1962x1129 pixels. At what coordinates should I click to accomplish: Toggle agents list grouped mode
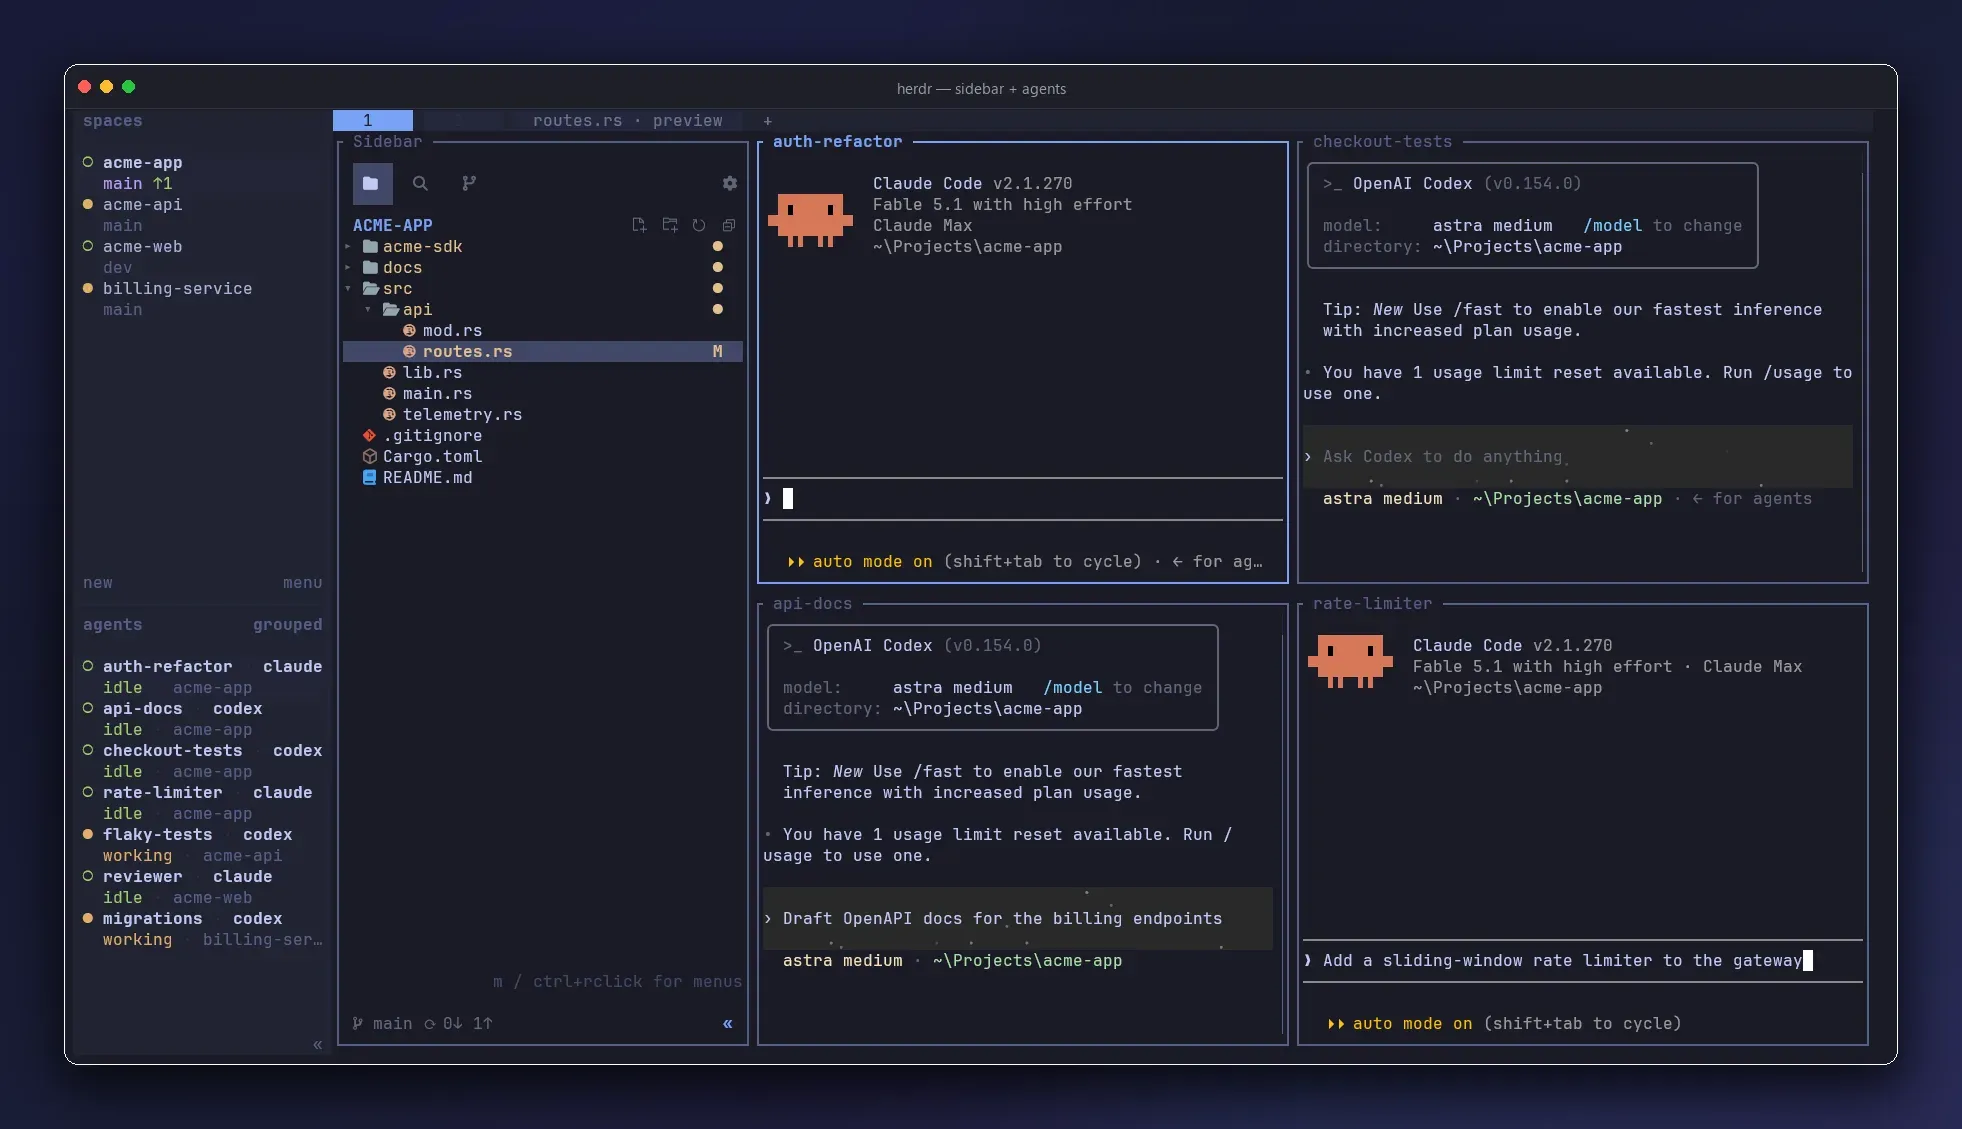[x=287, y=624]
